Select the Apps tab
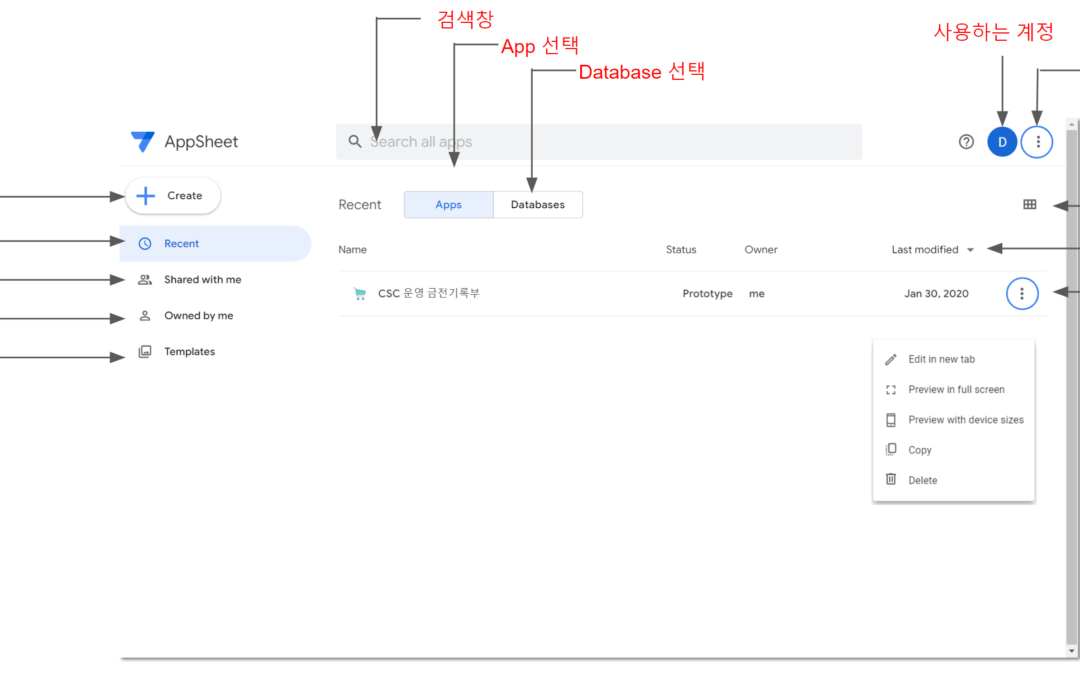1080x675 pixels. (448, 205)
